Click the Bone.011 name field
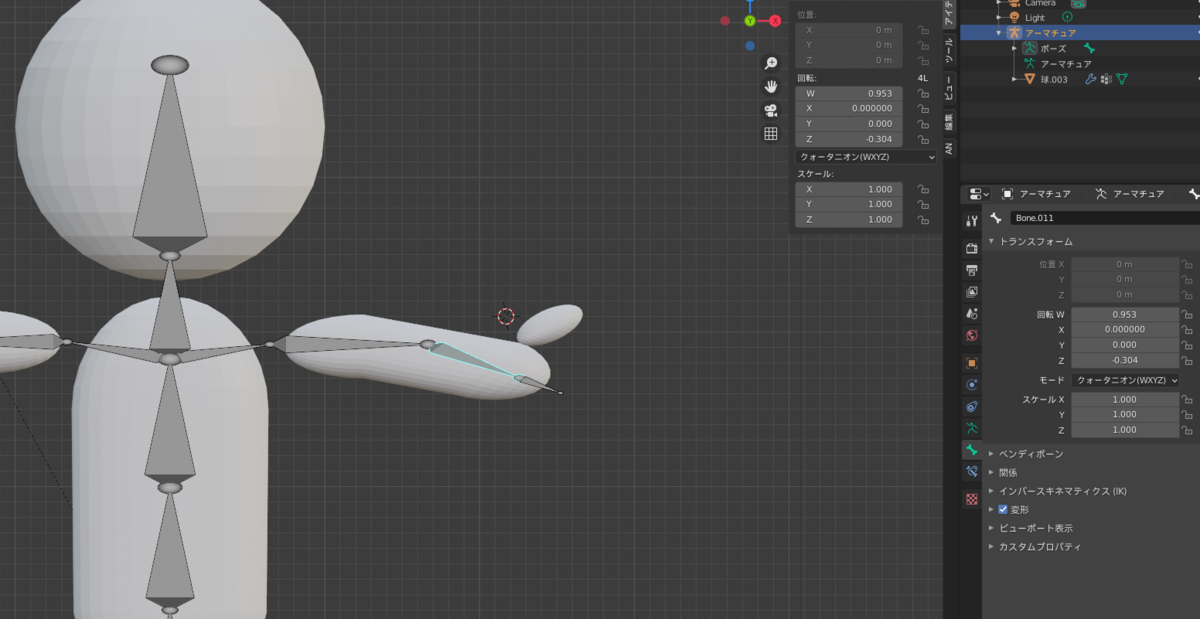 (x=1104, y=217)
